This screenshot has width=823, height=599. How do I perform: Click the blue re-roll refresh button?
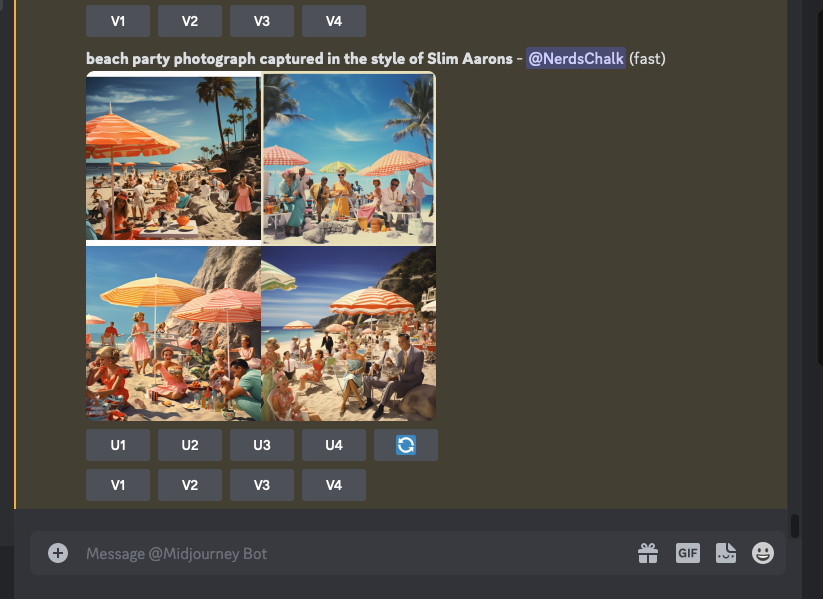406,445
